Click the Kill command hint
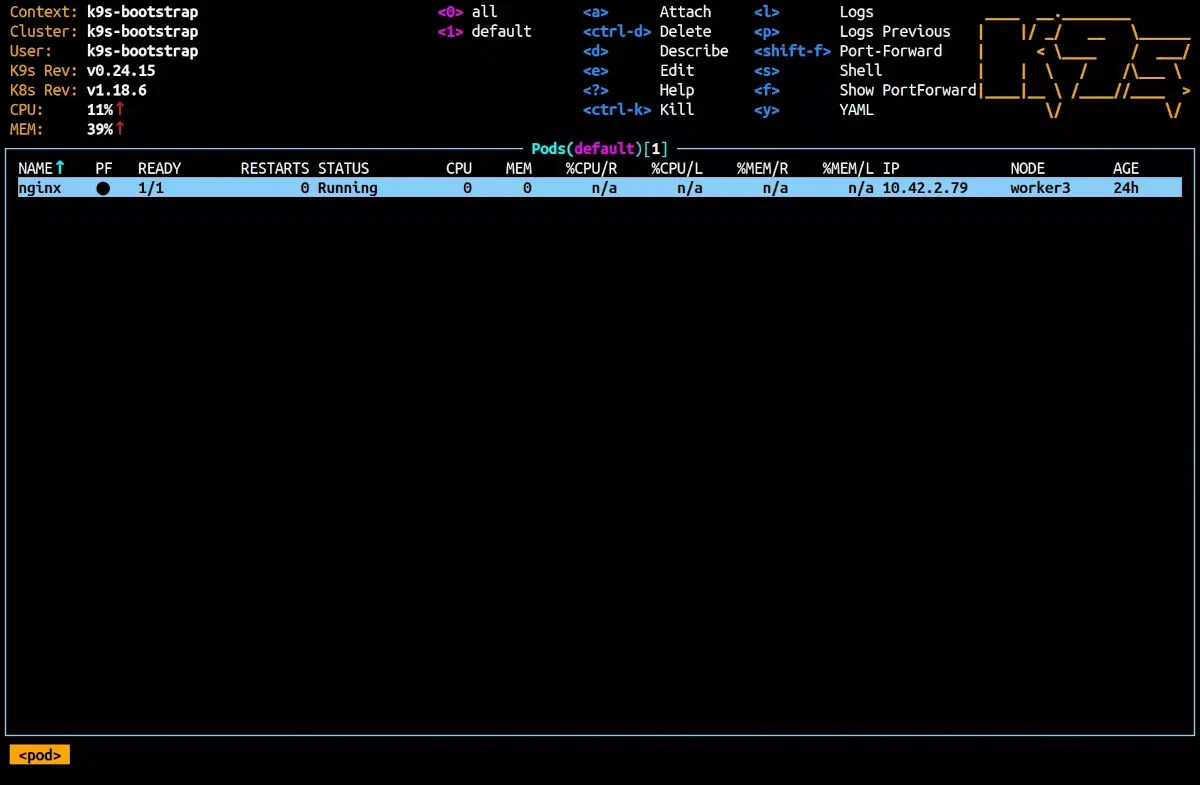 (x=676, y=109)
